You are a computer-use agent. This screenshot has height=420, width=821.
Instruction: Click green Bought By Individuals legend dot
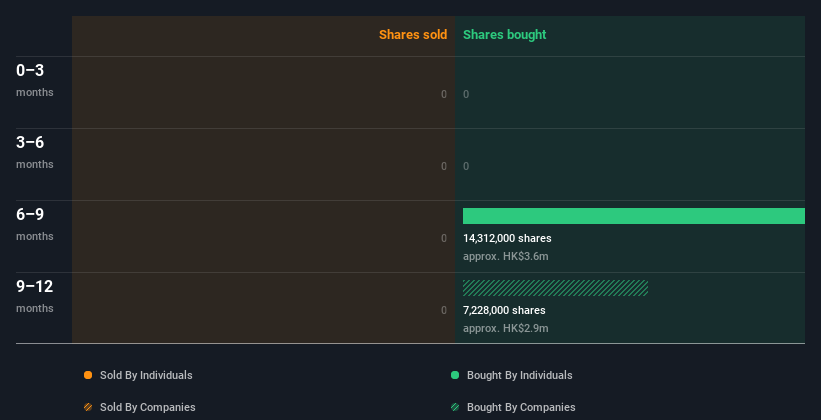pos(455,375)
